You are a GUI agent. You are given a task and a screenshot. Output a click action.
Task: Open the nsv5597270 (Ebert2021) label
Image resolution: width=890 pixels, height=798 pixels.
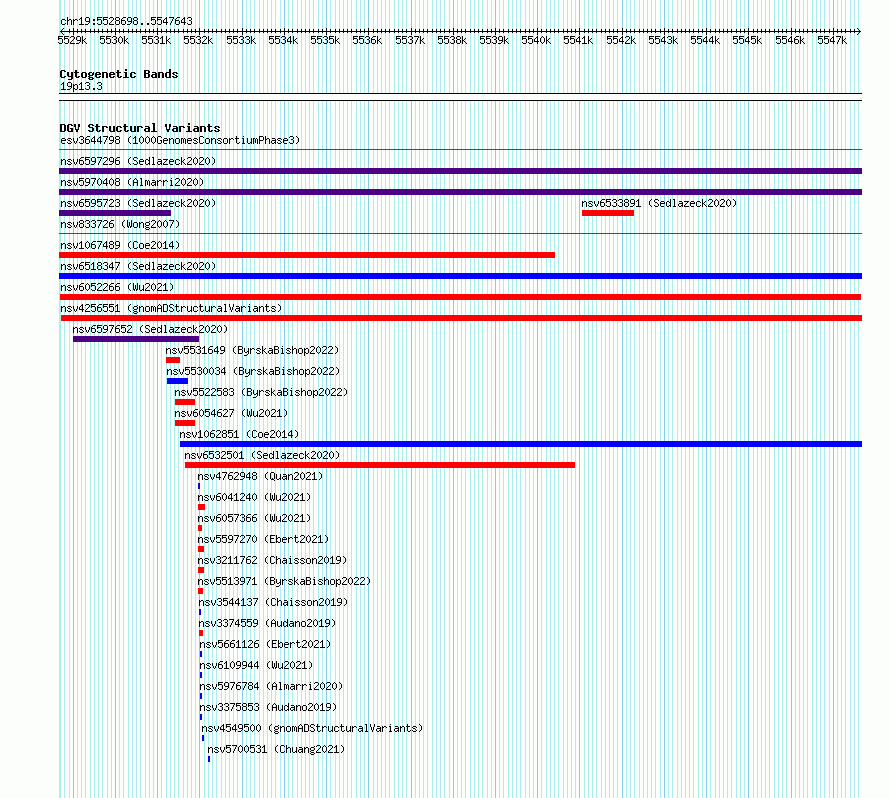coord(263,539)
